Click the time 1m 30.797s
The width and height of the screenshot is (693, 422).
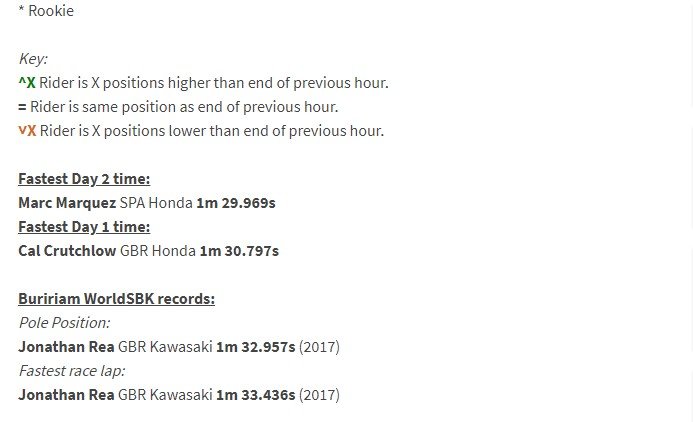tap(240, 251)
